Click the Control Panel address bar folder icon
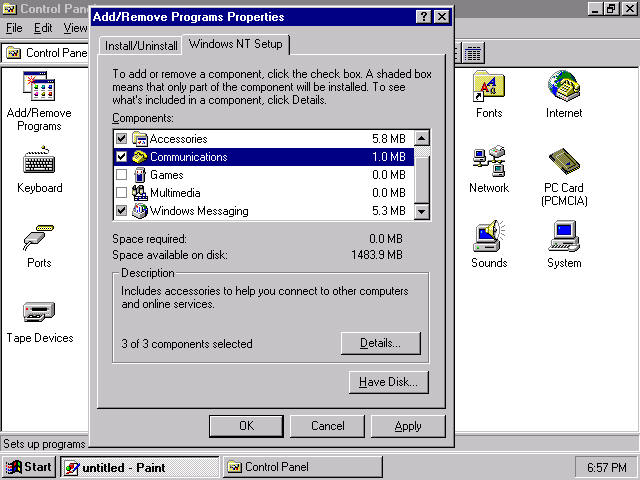The width and height of the screenshot is (640, 480). 13,53
